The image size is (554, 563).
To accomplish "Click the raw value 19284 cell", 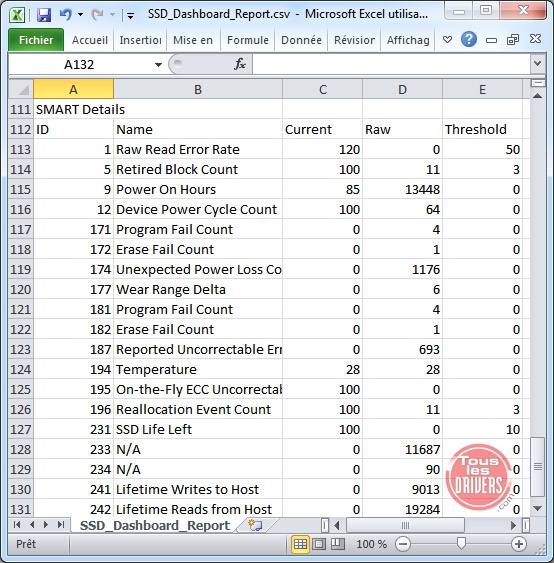I will point(402,509).
